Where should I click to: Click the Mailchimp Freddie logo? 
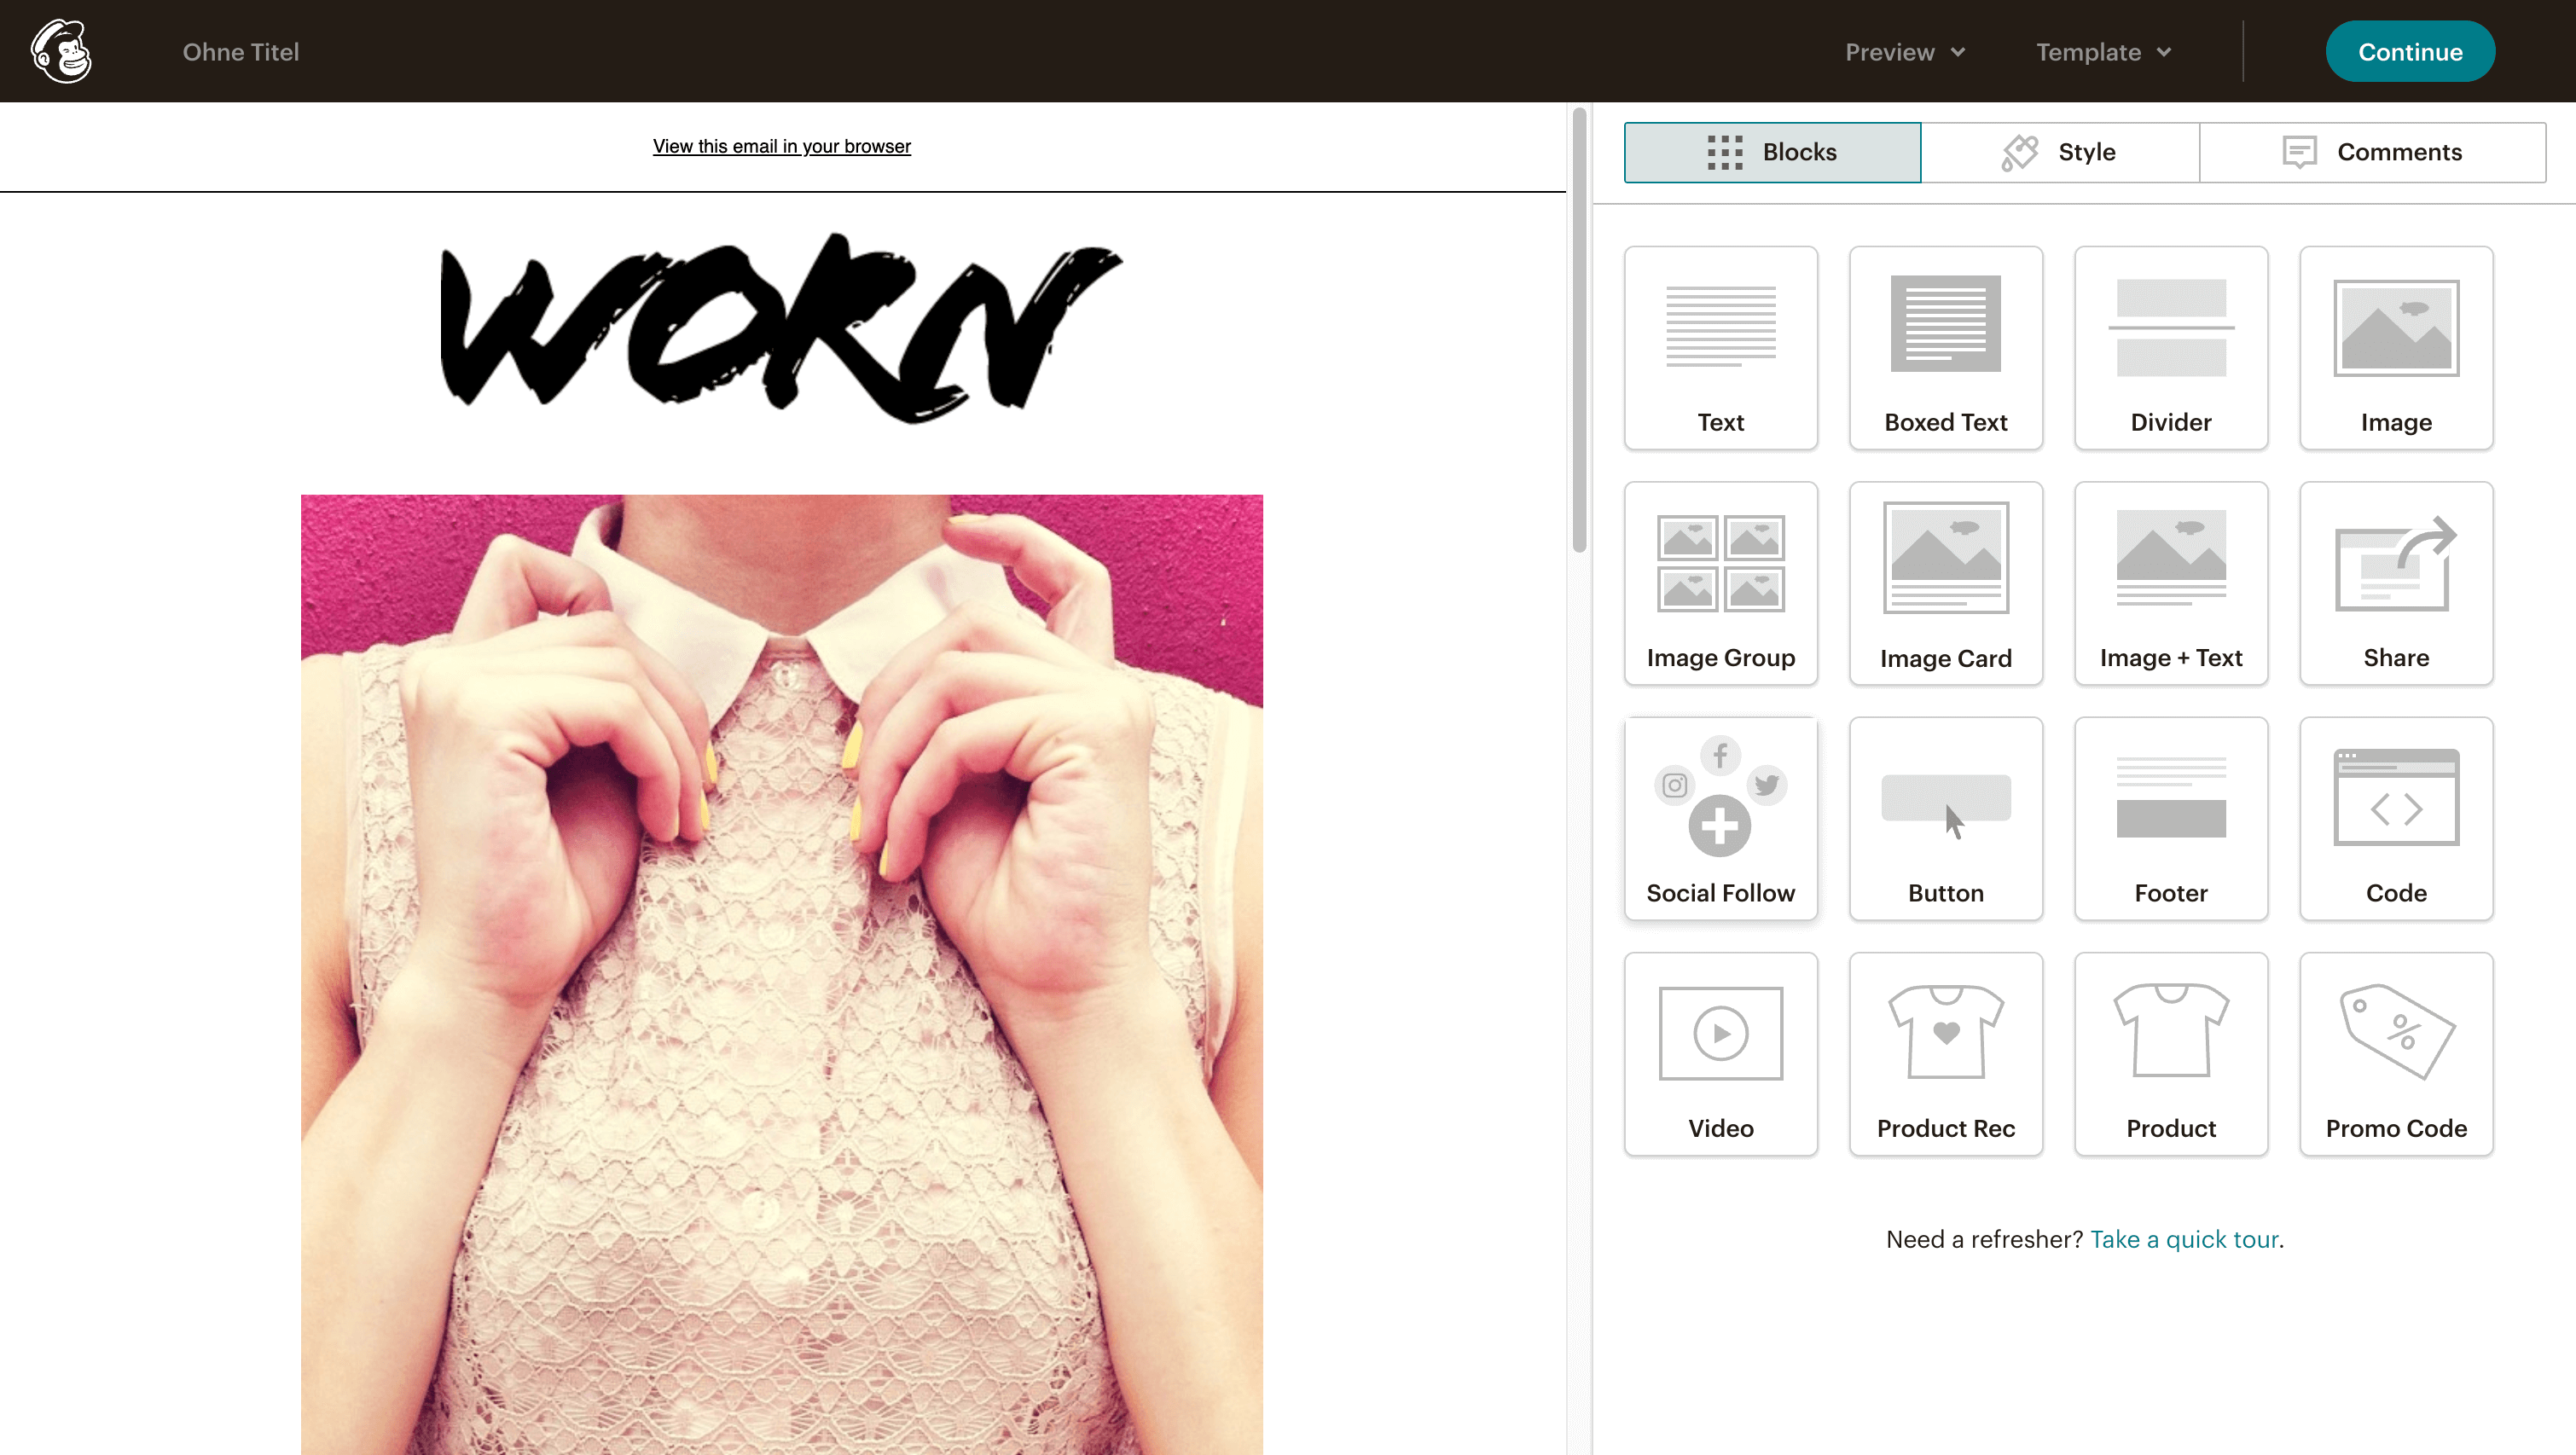61,51
